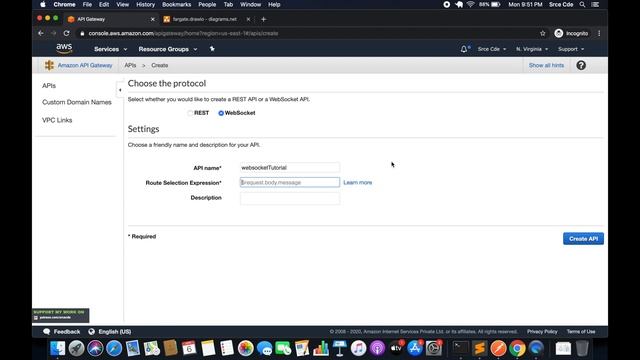Open the Learn more link

[x=358, y=182]
